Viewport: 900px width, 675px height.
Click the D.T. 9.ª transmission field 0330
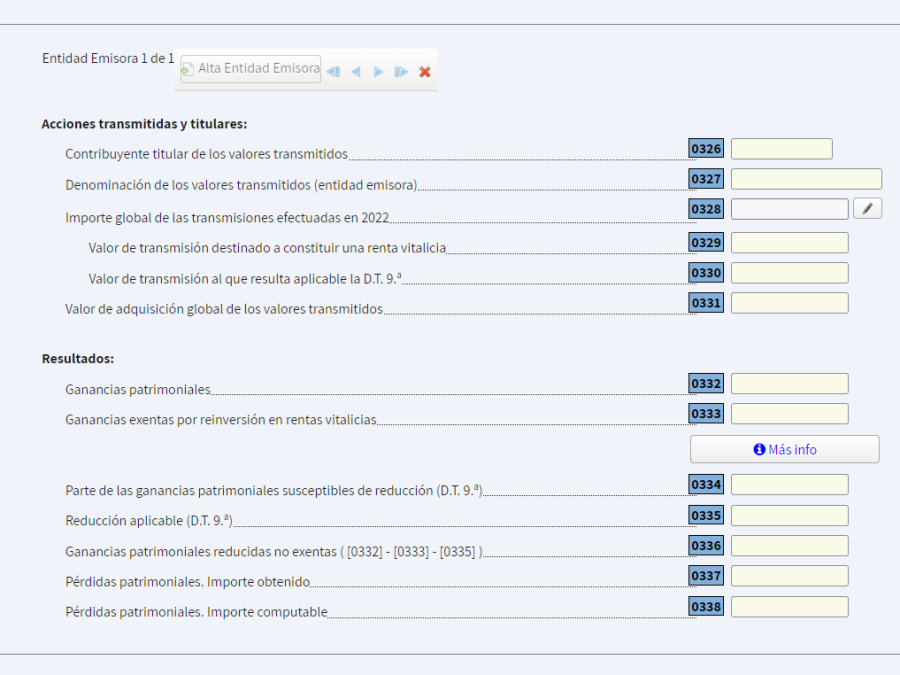(x=789, y=273)
